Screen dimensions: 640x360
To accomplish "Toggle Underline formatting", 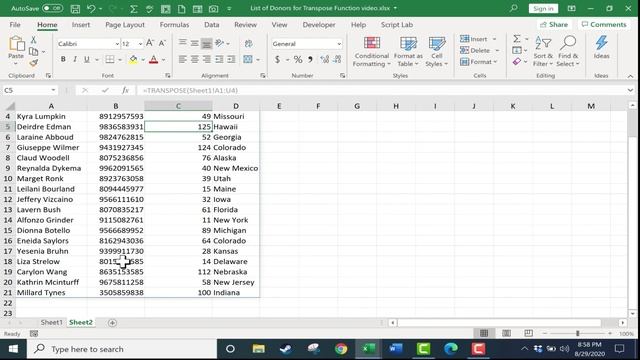I will tap(87, 60).
